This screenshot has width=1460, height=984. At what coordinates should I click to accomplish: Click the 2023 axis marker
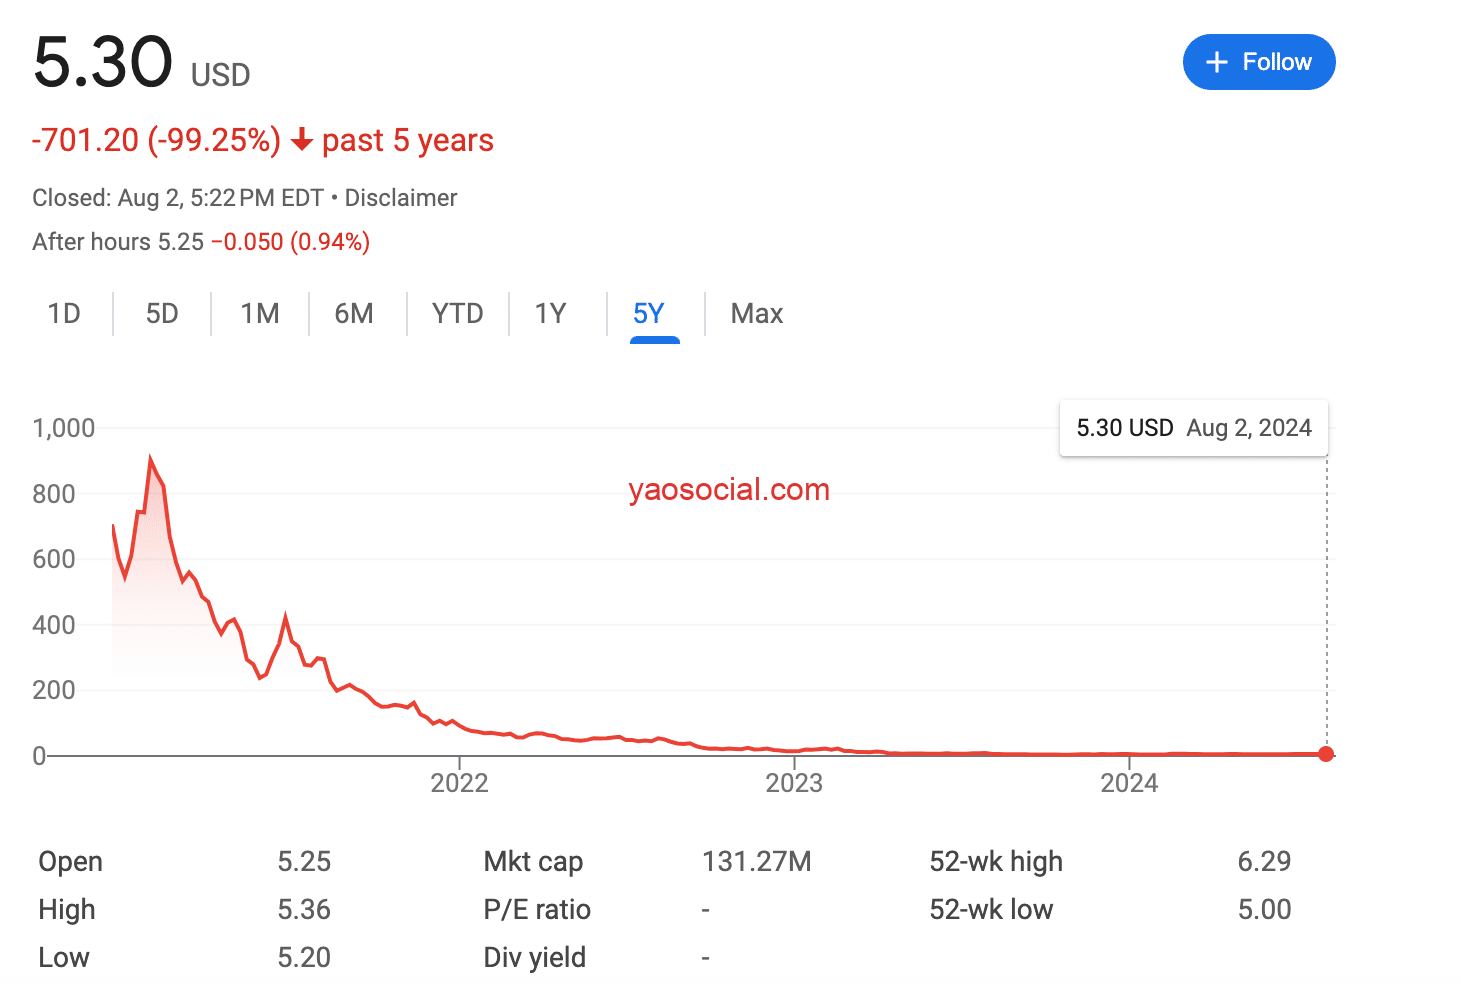pos(794,782)
